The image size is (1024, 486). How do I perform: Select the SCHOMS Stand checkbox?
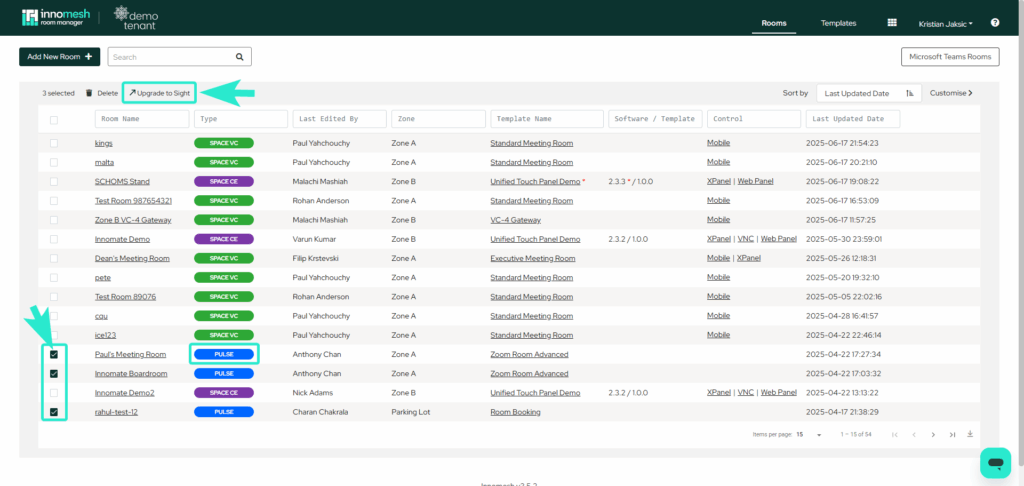54,182
